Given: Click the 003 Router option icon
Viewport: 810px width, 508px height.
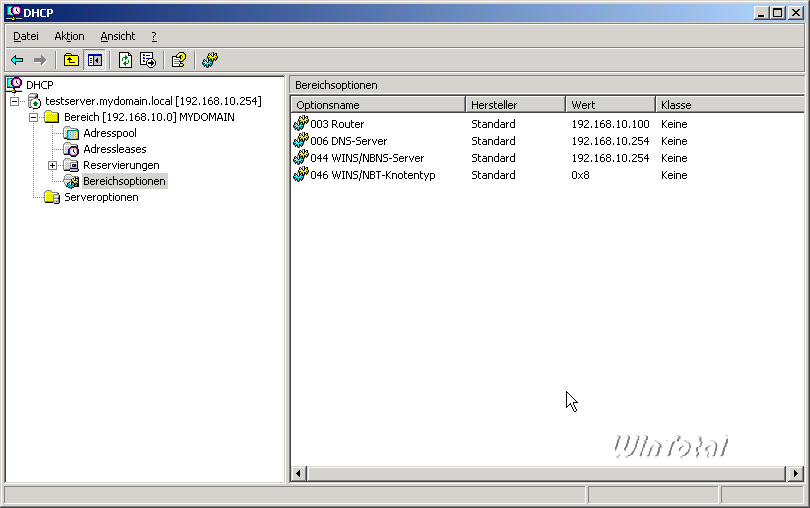Looking at the screenshot, I should click(301, 124).
